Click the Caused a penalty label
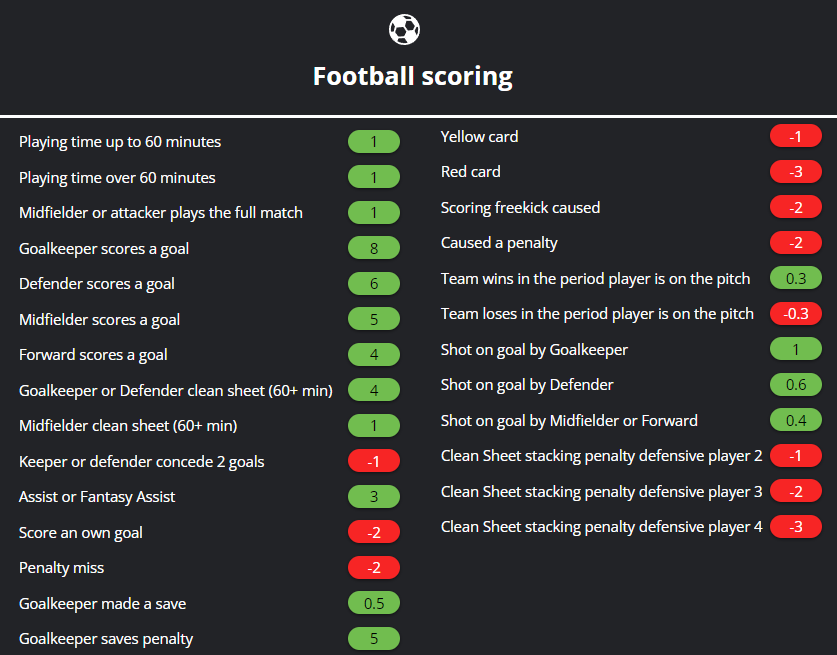The height and width of the screenshot is (655, 837). click(x=499, y=243)
